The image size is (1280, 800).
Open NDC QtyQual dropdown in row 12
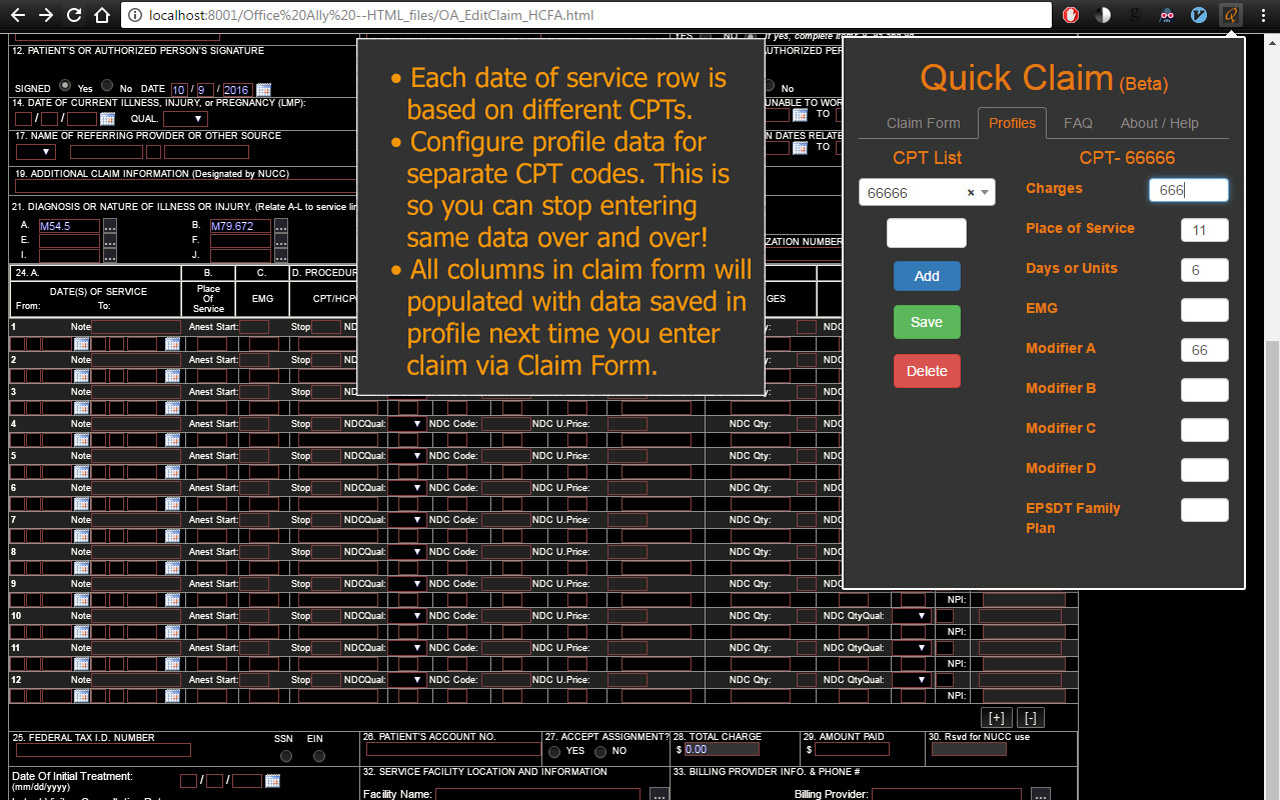910,680
